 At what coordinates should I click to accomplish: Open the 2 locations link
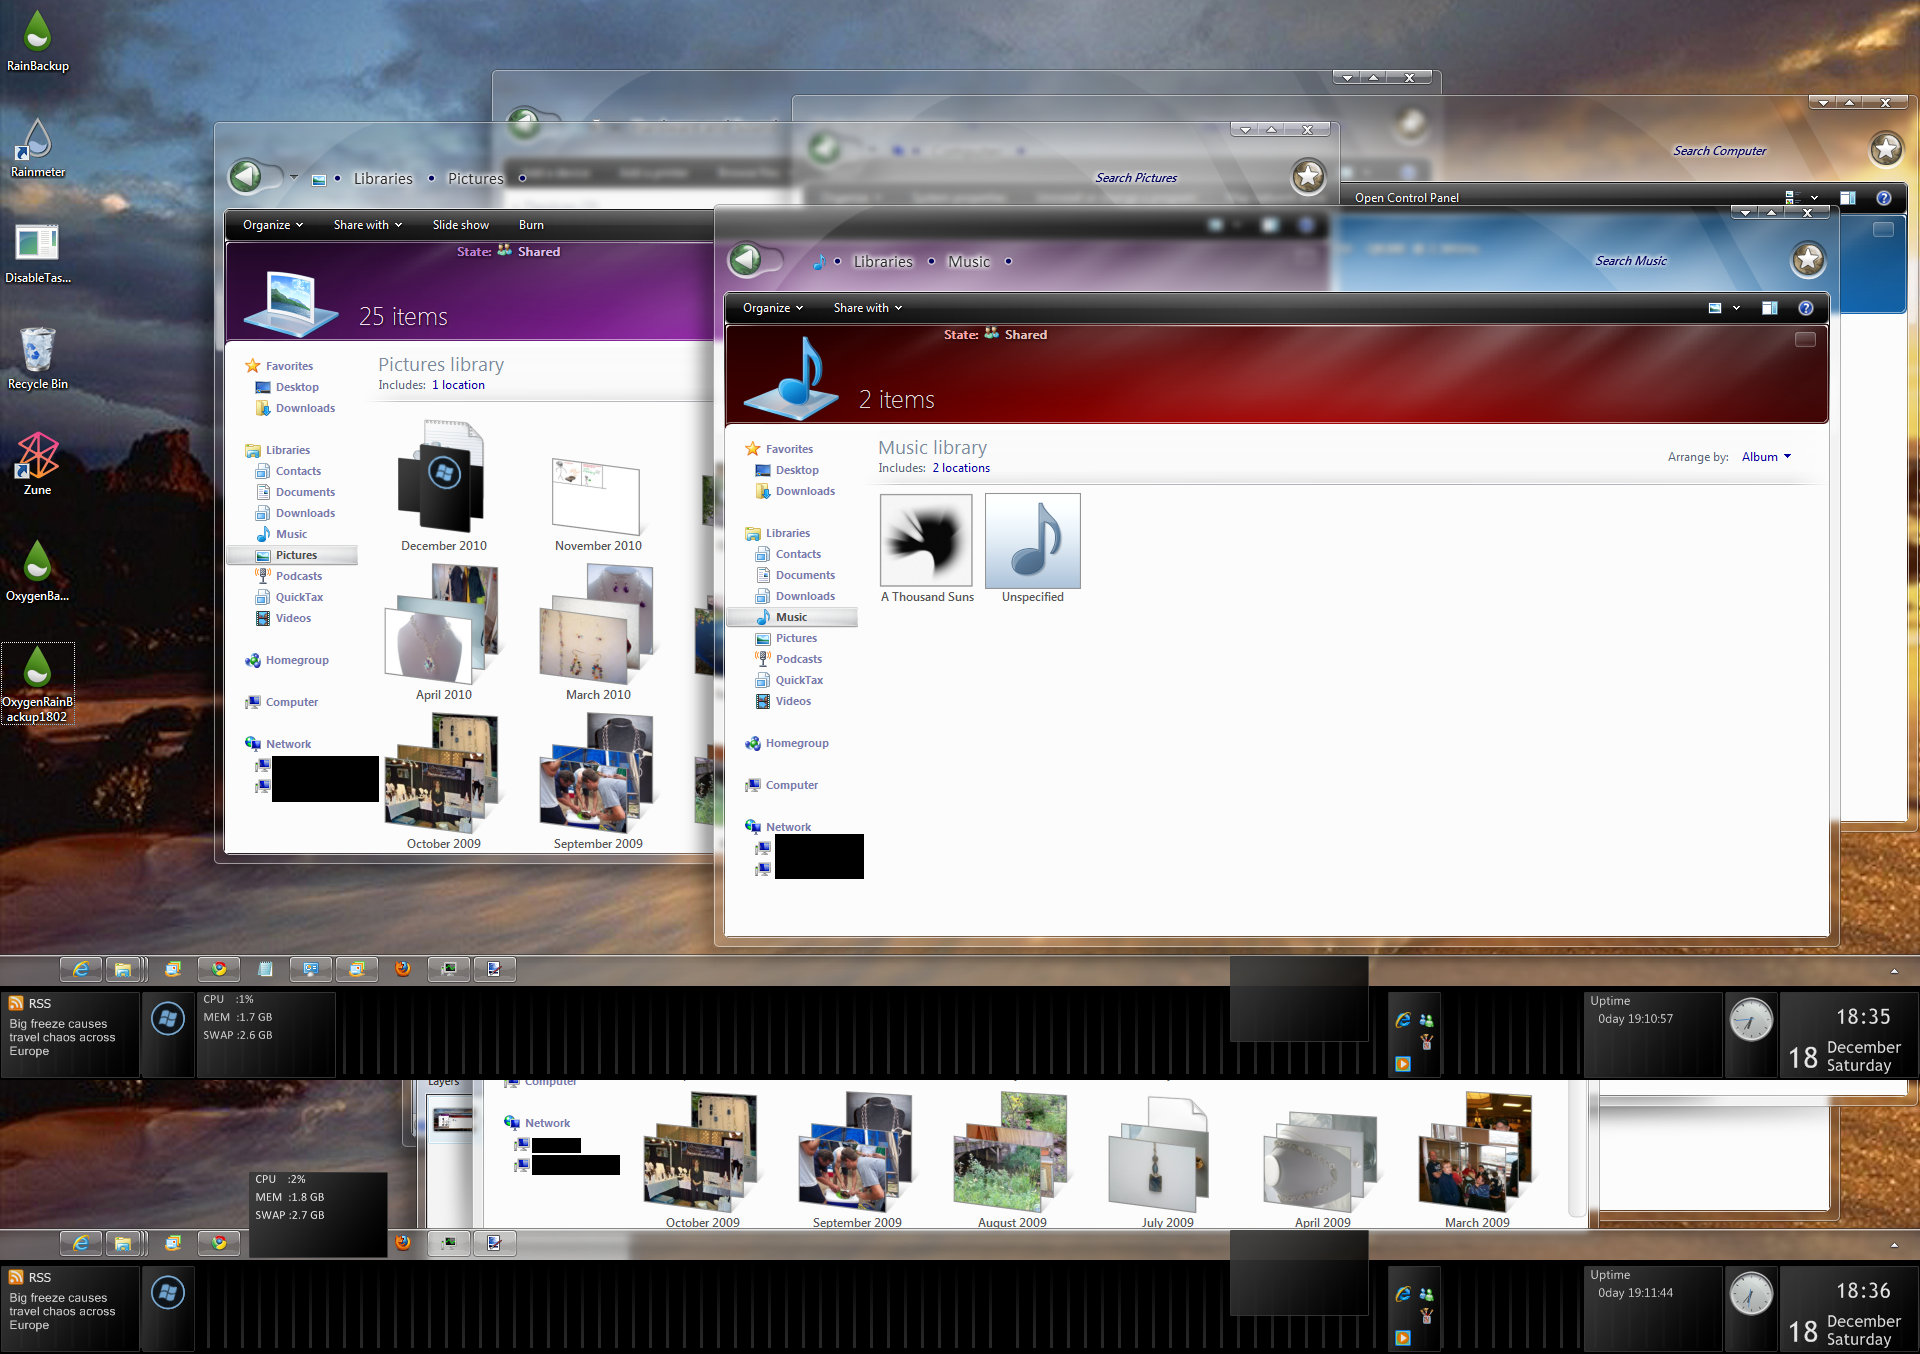[961, 468]
